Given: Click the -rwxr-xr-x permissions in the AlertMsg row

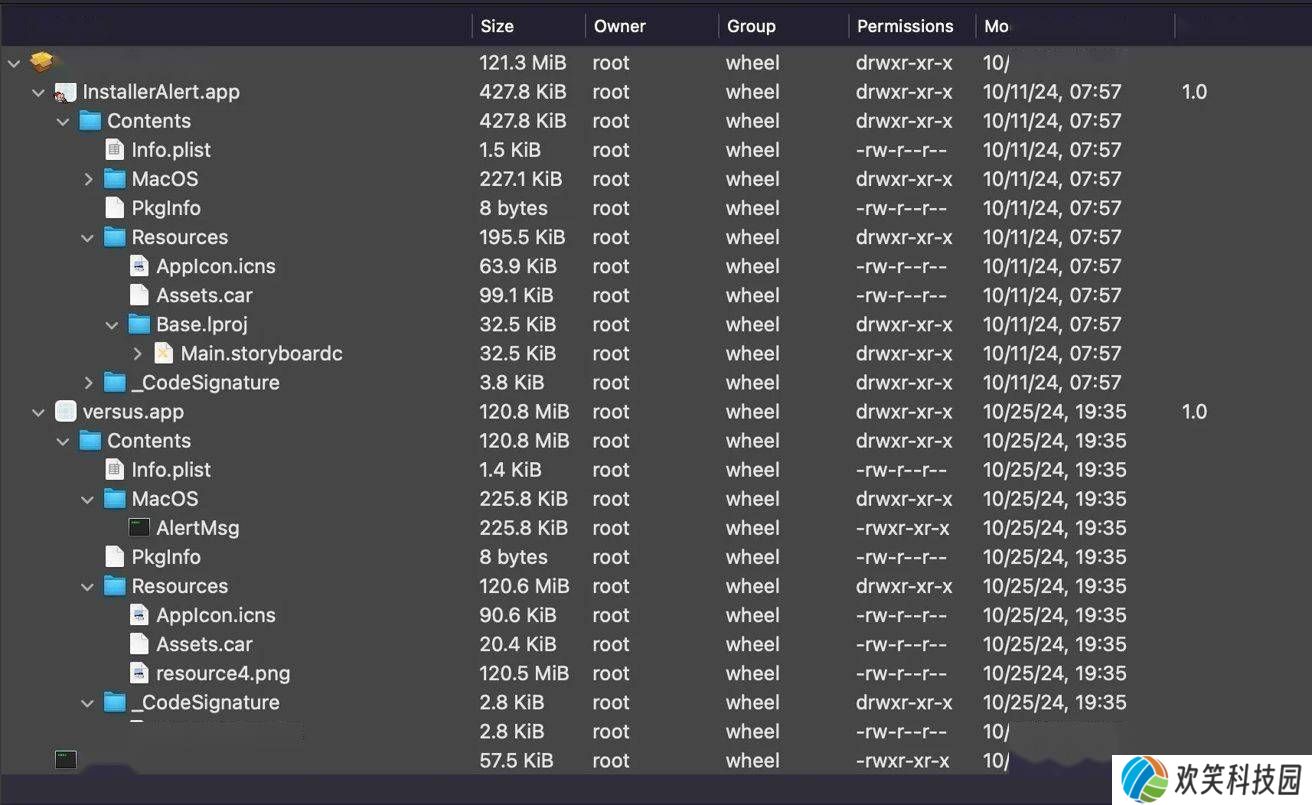Looking at the screenshot, I should point(903,528).
